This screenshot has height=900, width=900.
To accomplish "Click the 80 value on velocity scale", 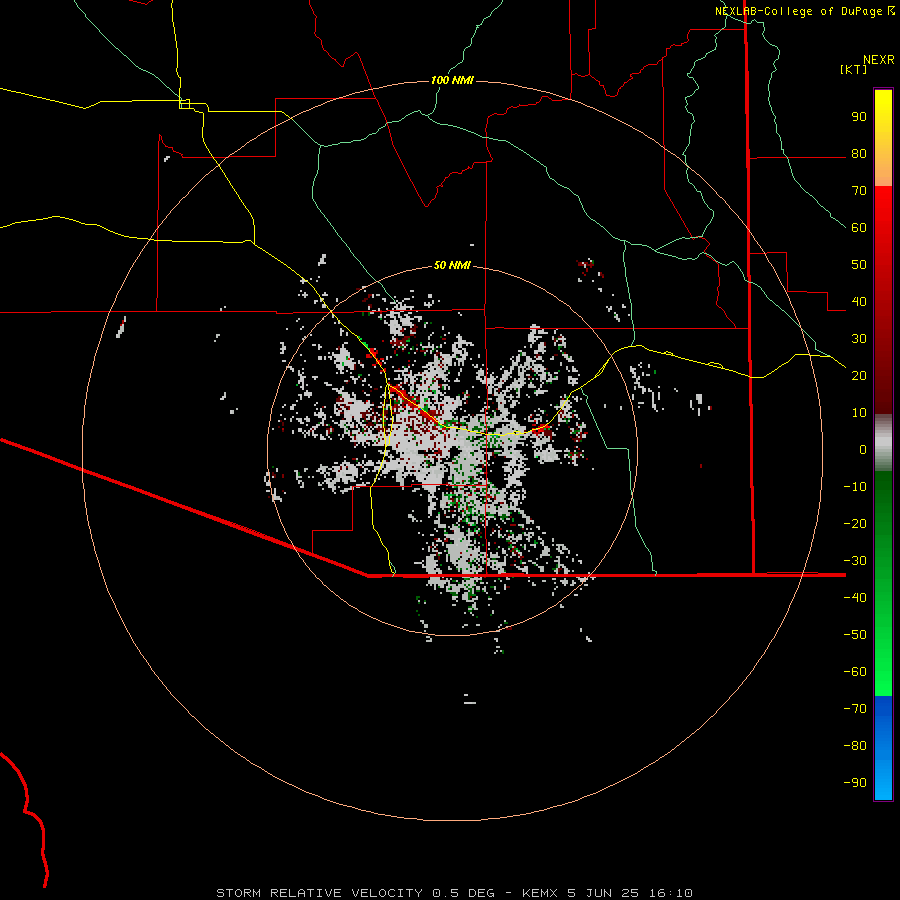I will coord(859,154).
